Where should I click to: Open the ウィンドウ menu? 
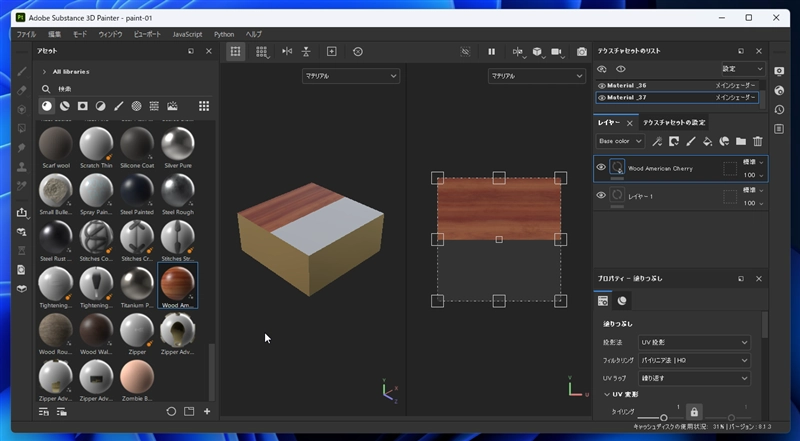click(110, 34)
